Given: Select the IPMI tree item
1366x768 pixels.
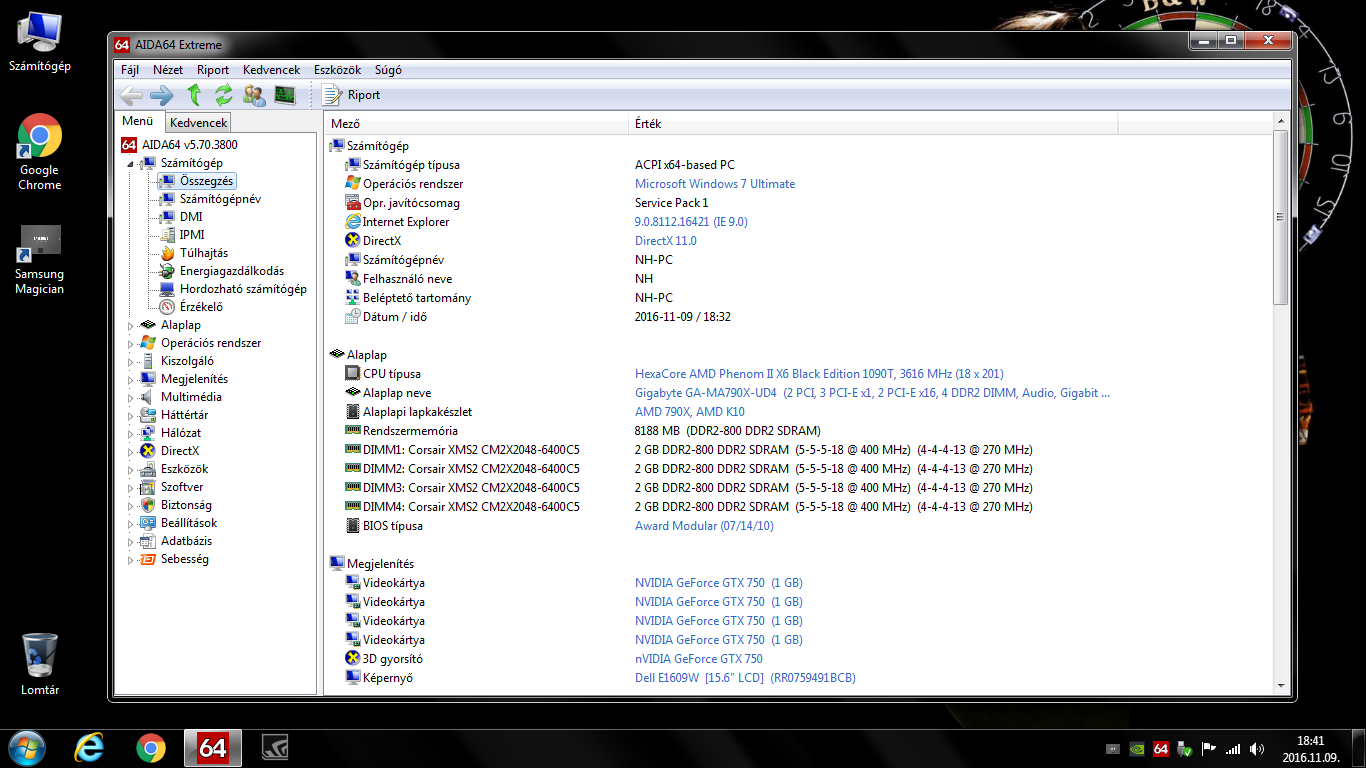Looking at the screenshot, I should pos(192,235).
